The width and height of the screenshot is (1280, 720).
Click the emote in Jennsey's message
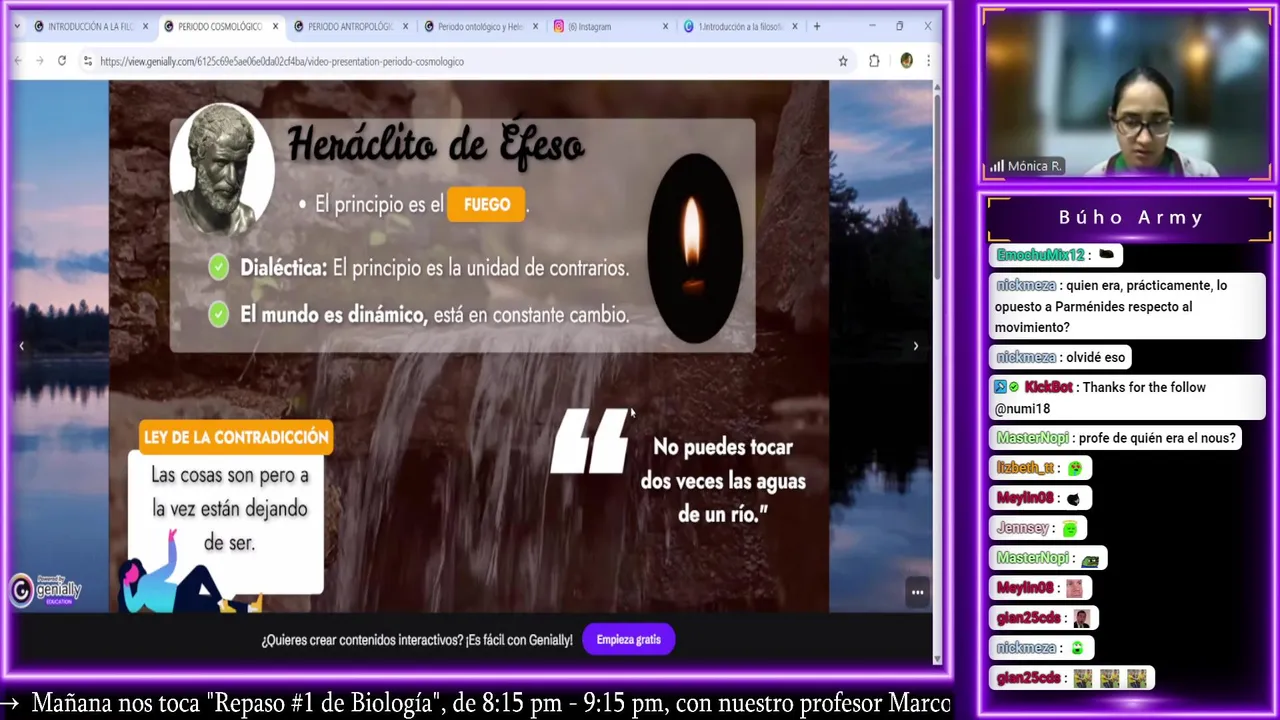[1070, 528]
